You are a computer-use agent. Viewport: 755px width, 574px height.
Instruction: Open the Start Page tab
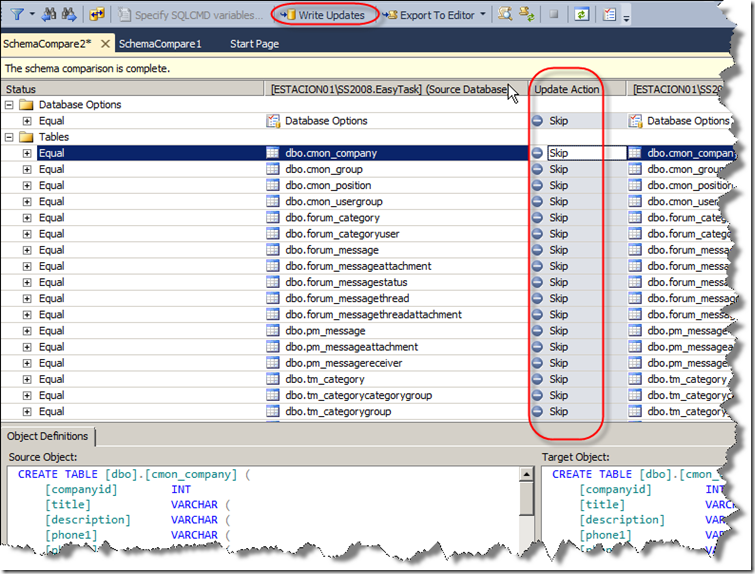(254, 44)
